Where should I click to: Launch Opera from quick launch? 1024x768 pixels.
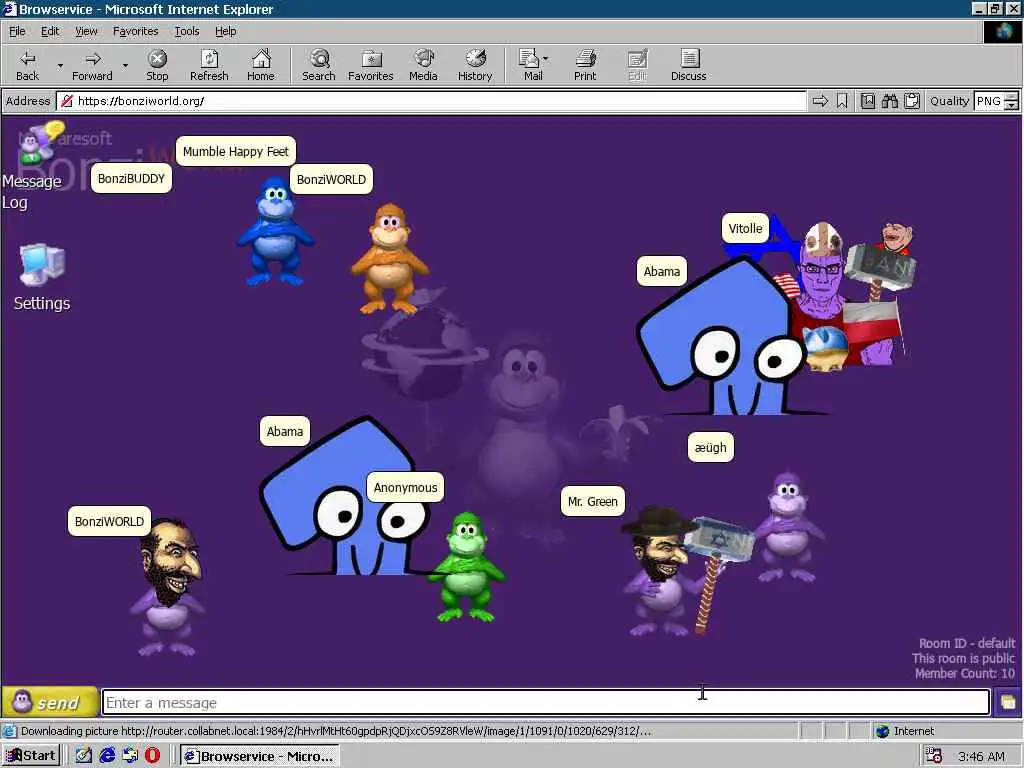(x=152, y=756)
